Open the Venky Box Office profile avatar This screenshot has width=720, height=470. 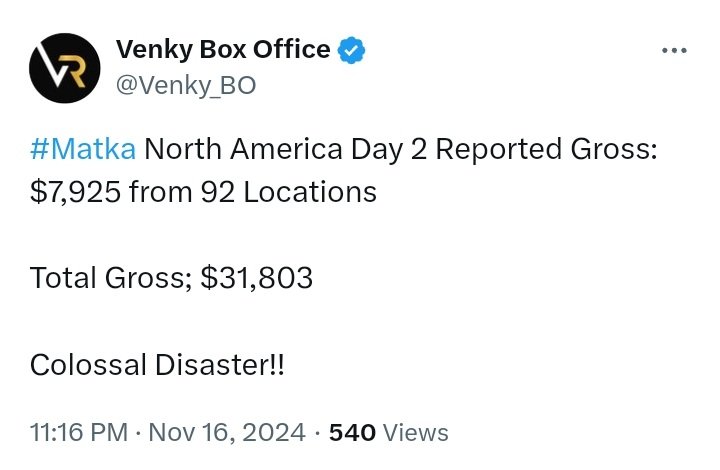click(65, 68)
